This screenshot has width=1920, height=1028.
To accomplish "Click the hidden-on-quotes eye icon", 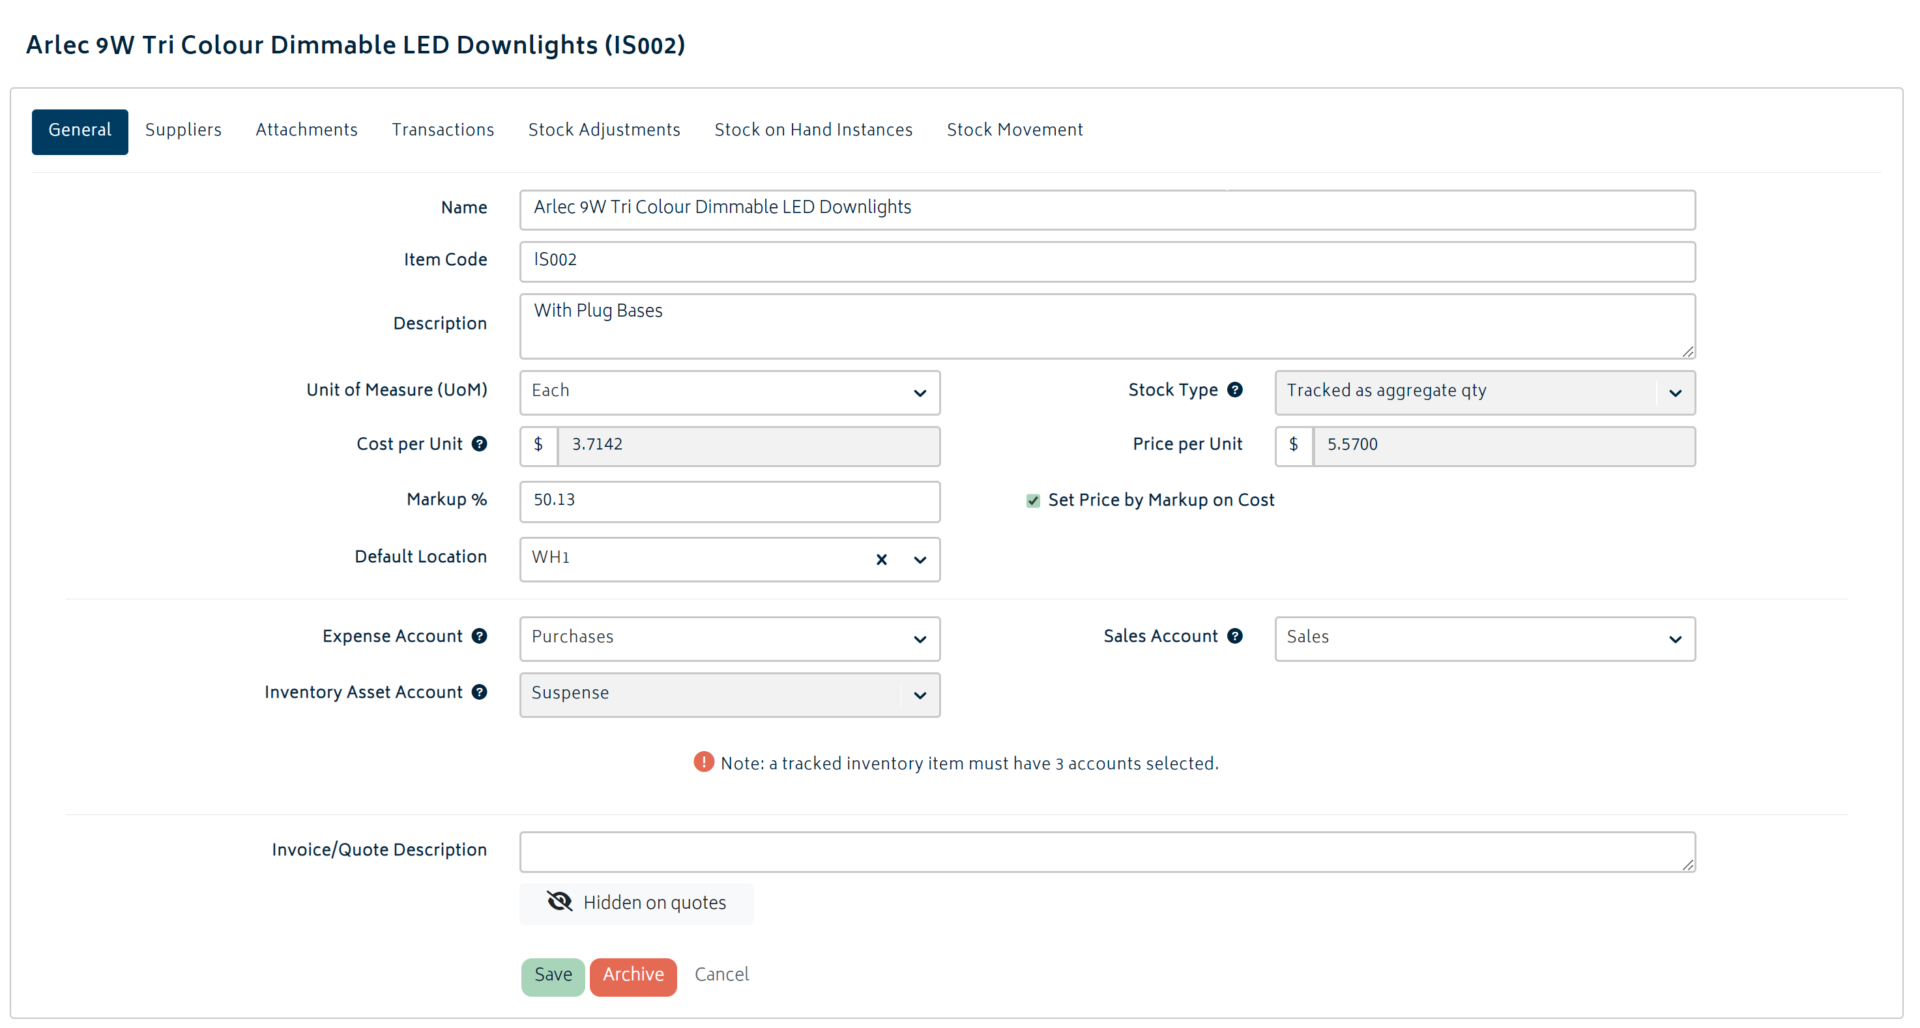I will [559, 901].
